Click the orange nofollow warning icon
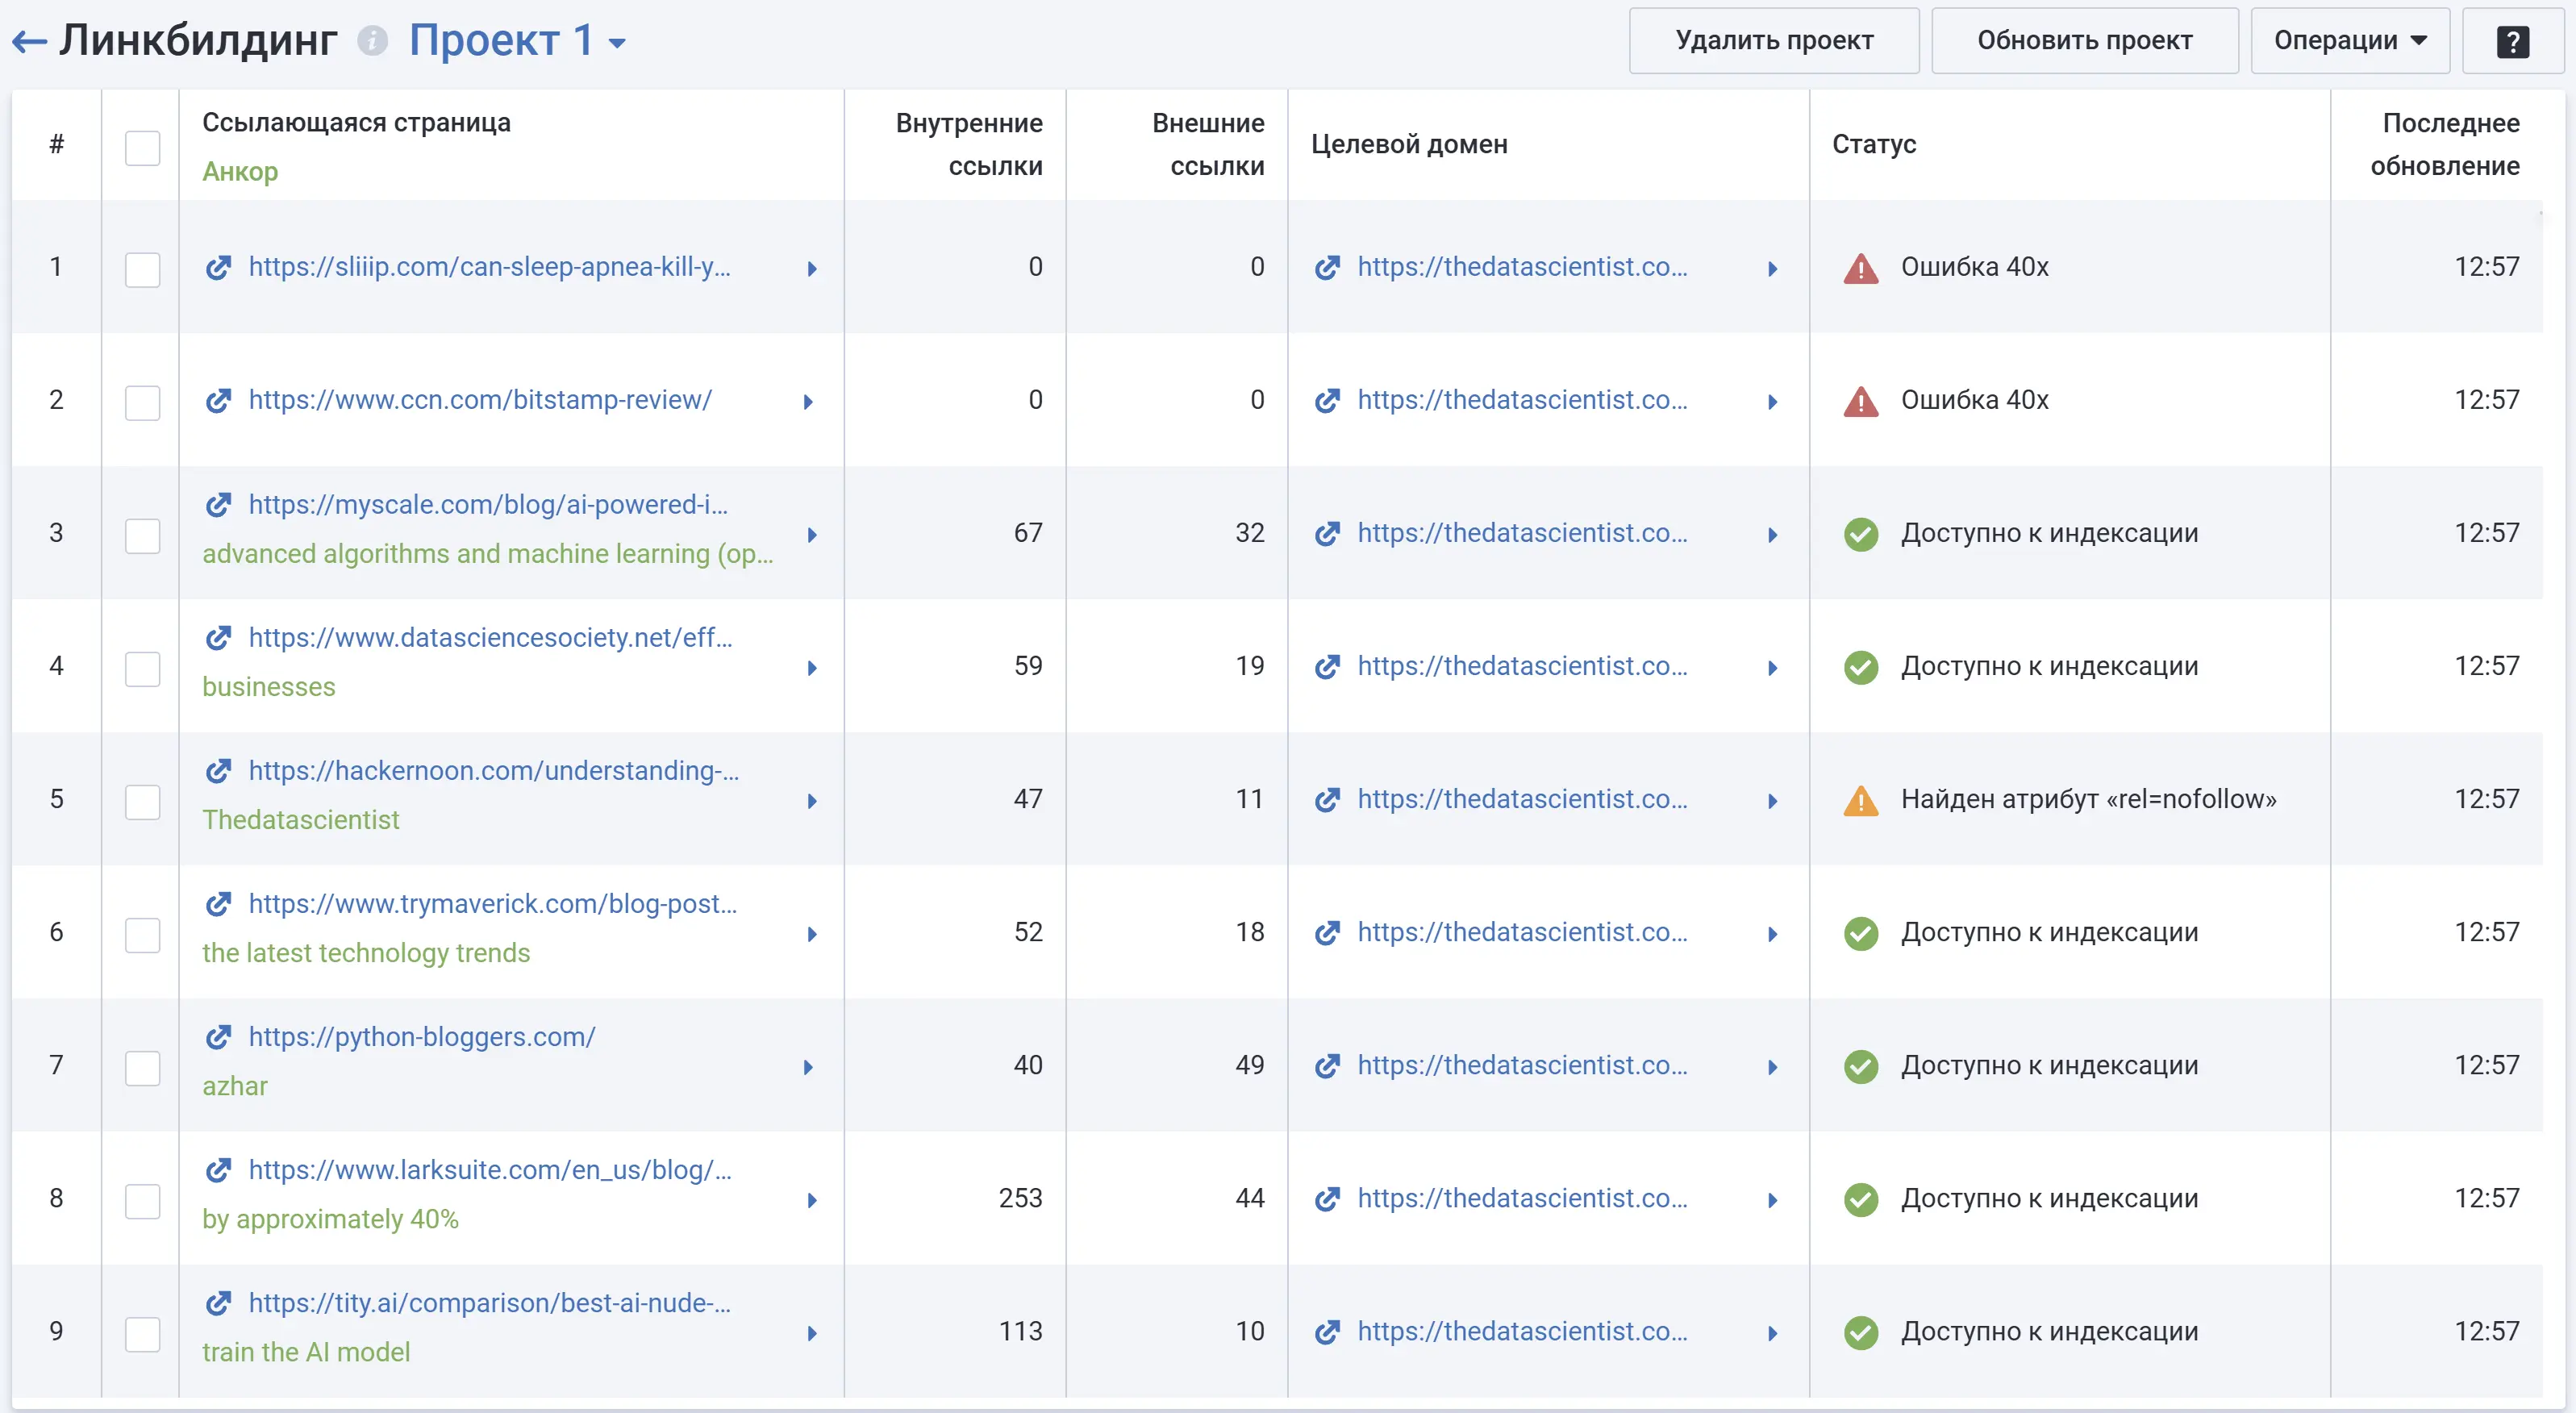 coord(1860,800)
